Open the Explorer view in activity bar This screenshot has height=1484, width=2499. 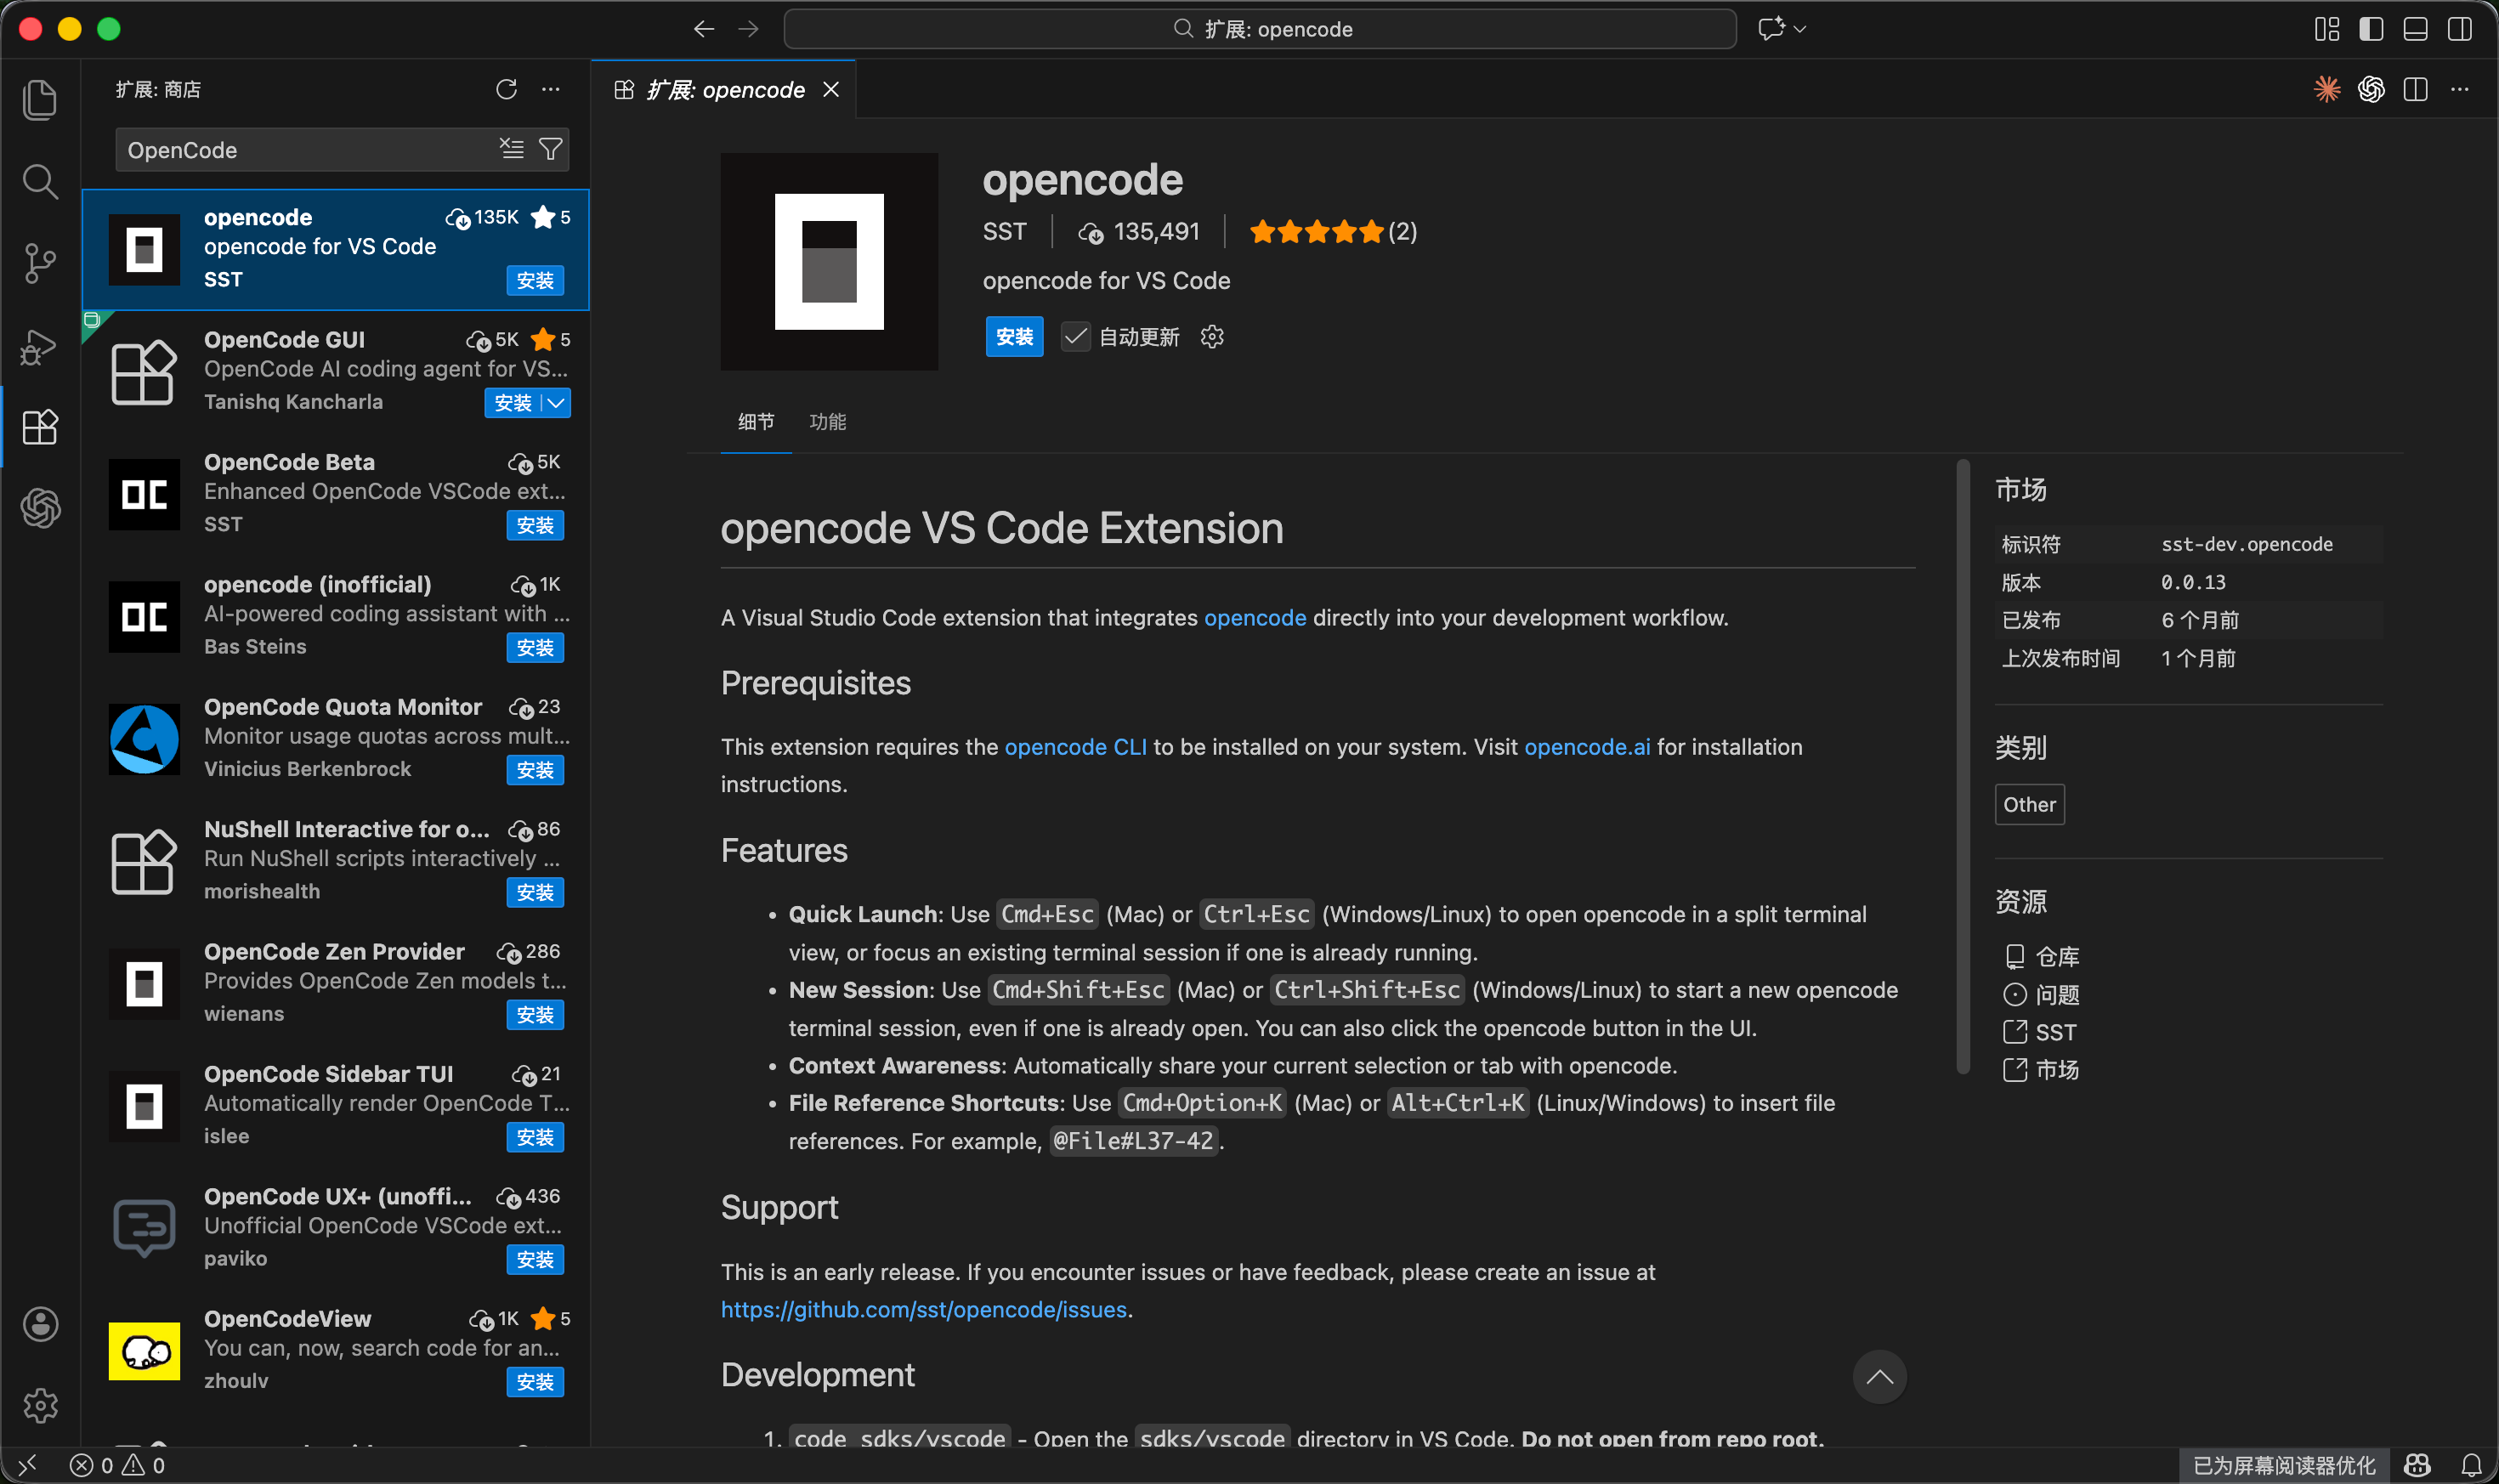point(40,100)
